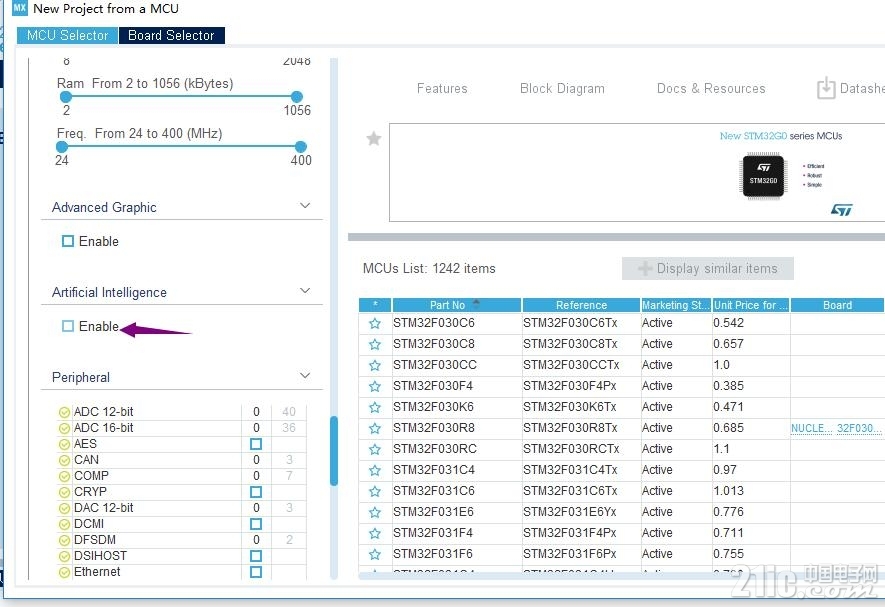Select the STM32F031E6Yx reference cell

coord(581,512)
